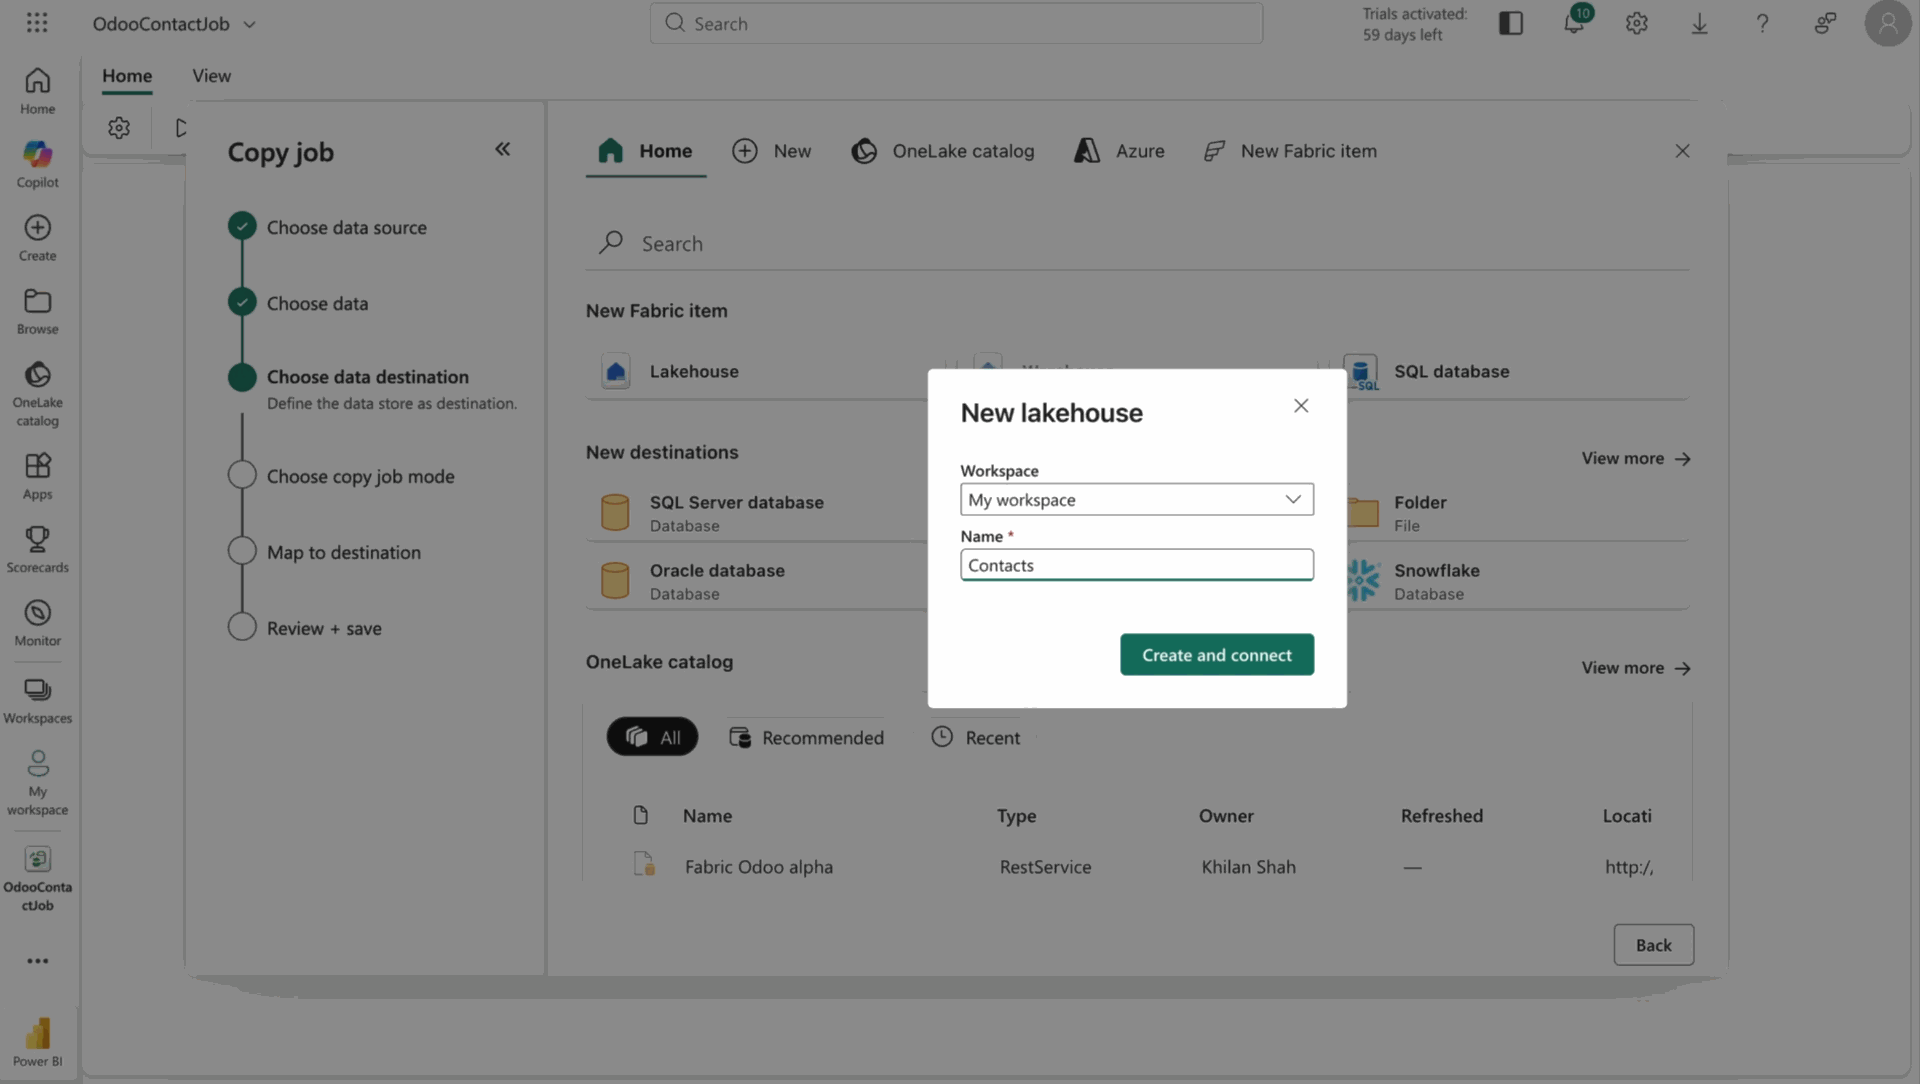Expand the Workspace dropdown

tap(1136, 499)
